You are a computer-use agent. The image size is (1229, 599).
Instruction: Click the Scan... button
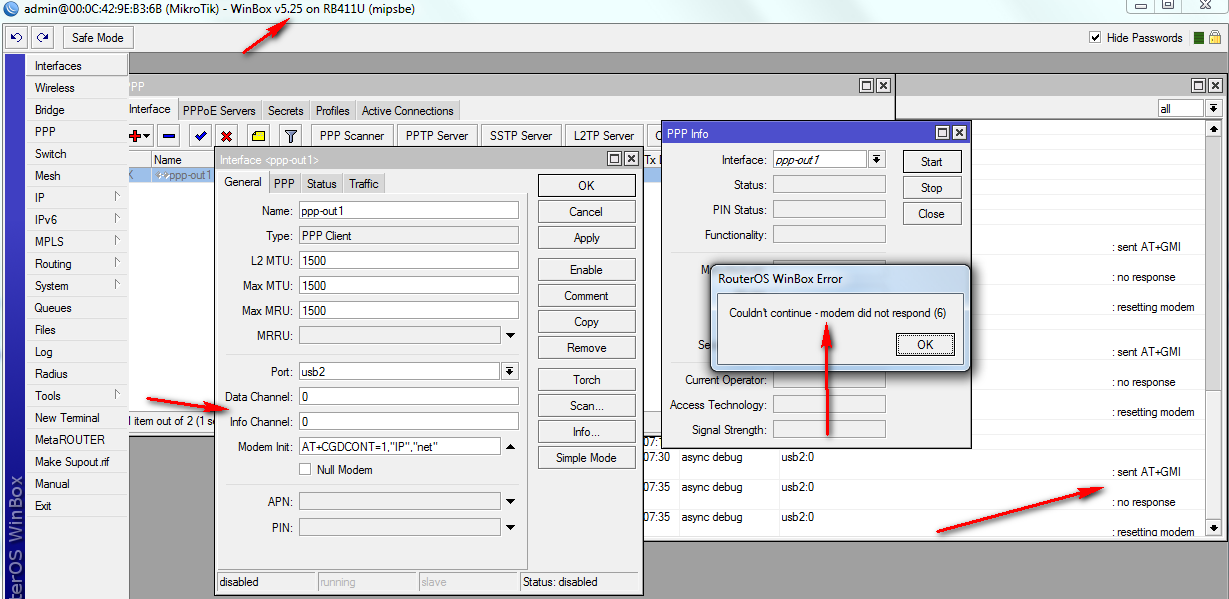pos(587,406)
